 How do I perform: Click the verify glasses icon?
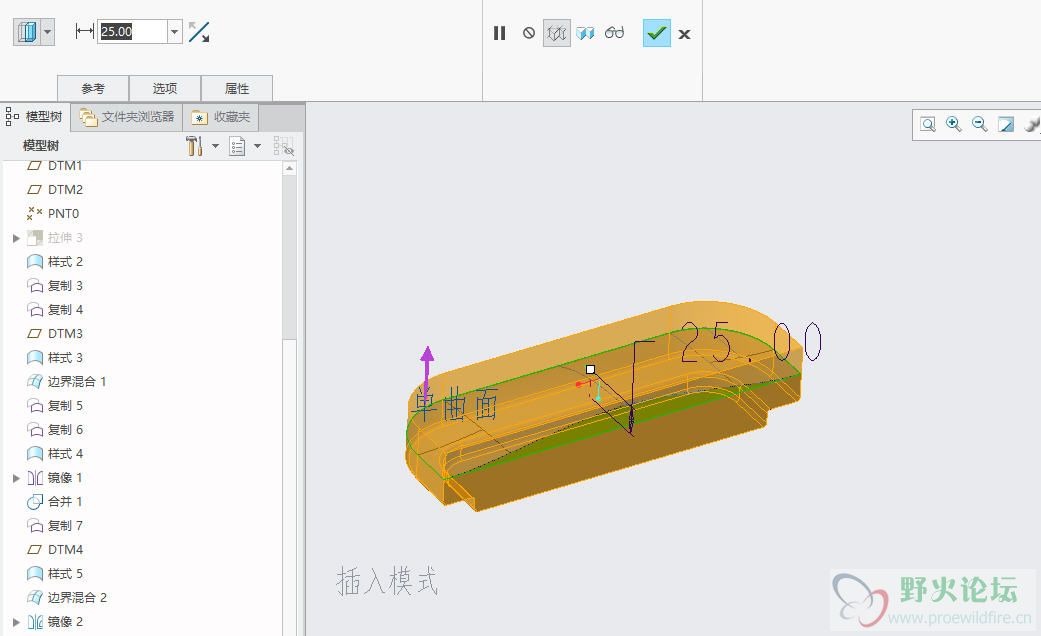point(614,33)
